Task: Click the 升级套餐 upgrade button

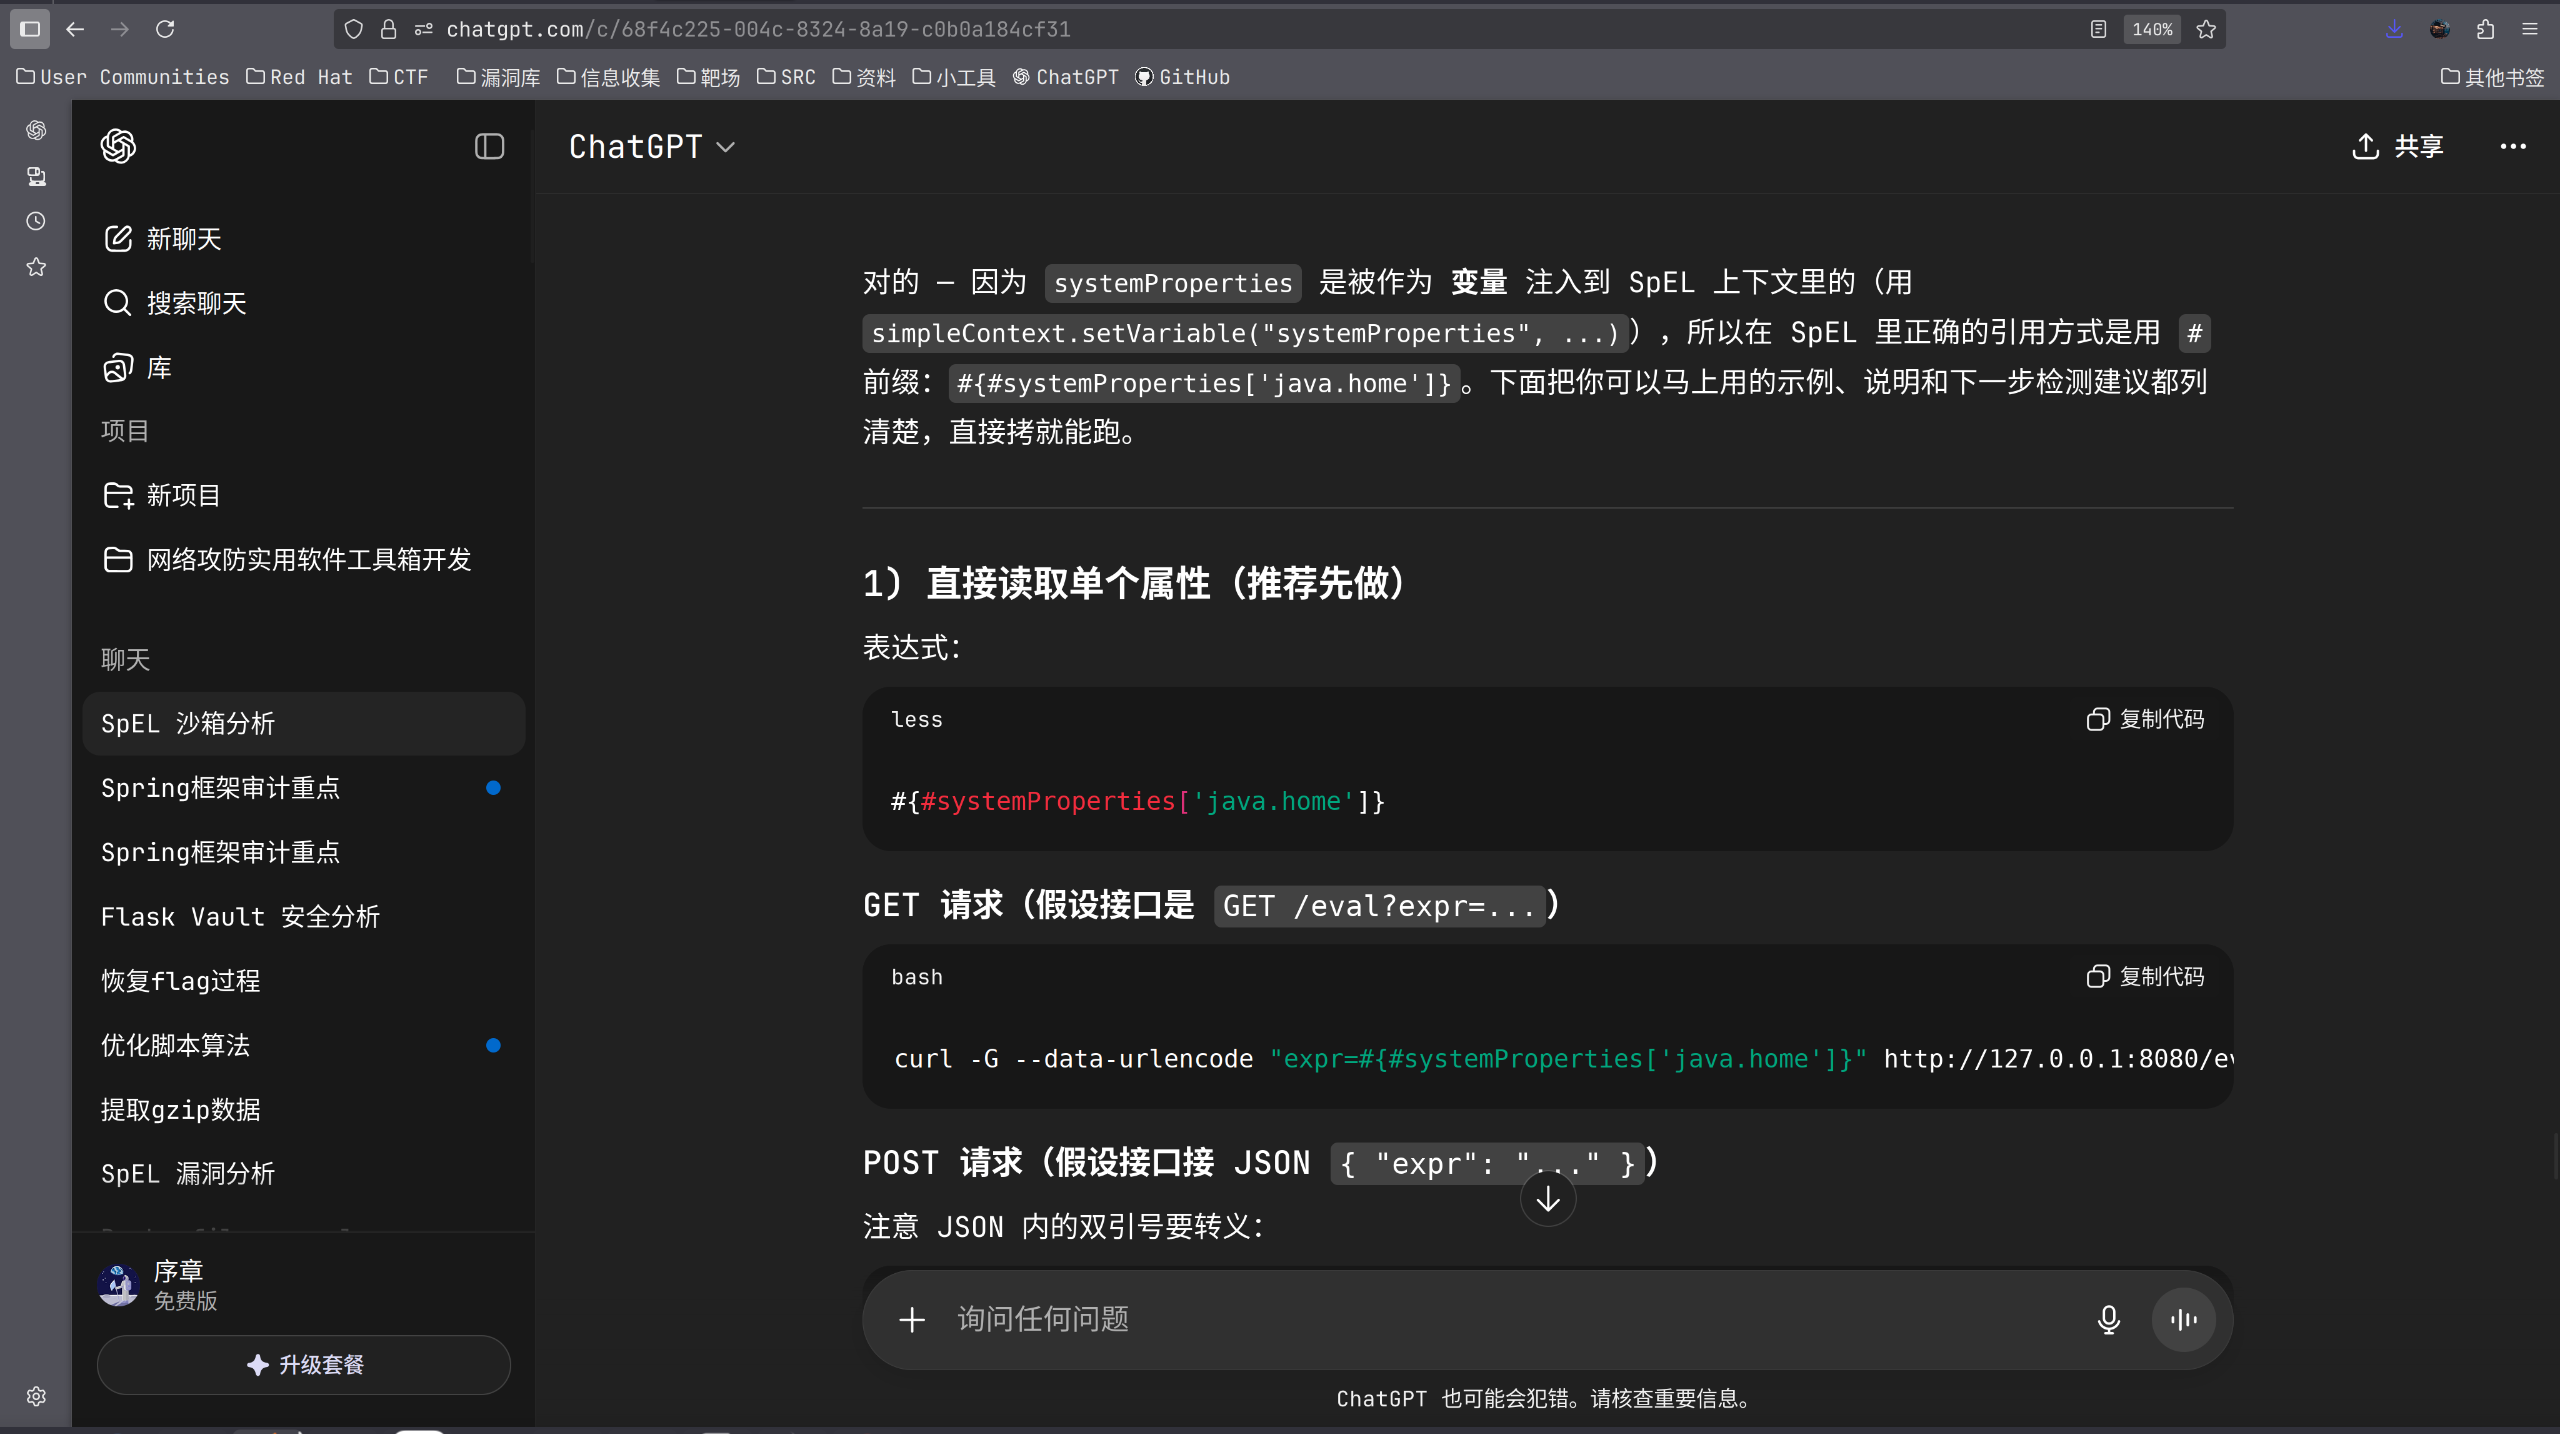Action: click(304, 1364)
